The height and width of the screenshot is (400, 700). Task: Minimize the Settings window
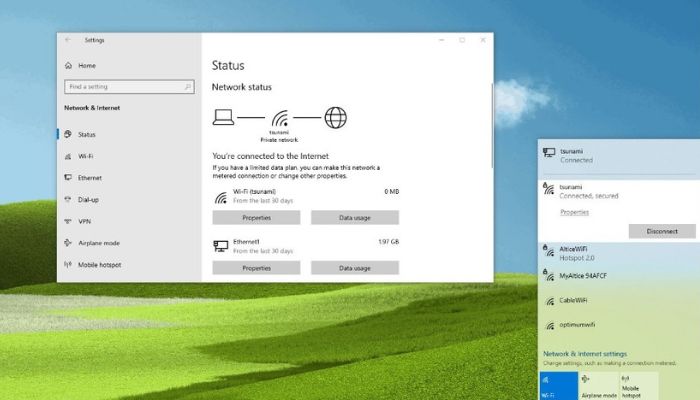[442, 40]
